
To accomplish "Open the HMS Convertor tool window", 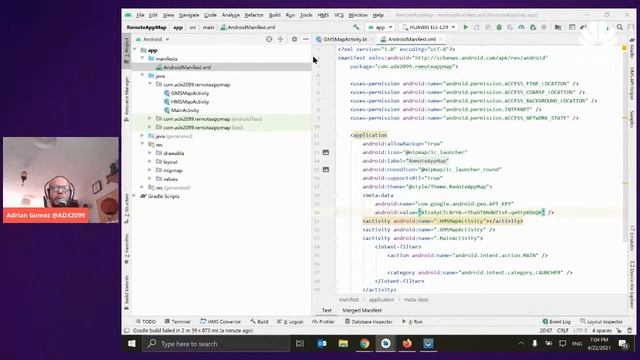I will click(220, 322).
